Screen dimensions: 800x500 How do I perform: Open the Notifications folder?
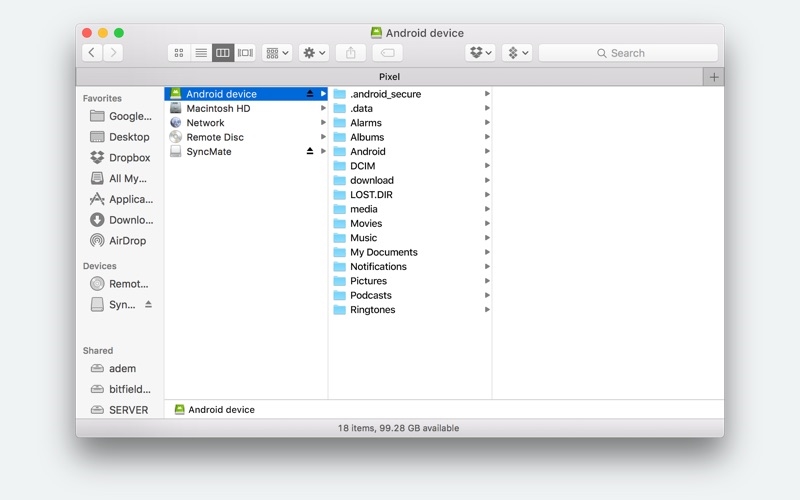click(x=411, y=266)
